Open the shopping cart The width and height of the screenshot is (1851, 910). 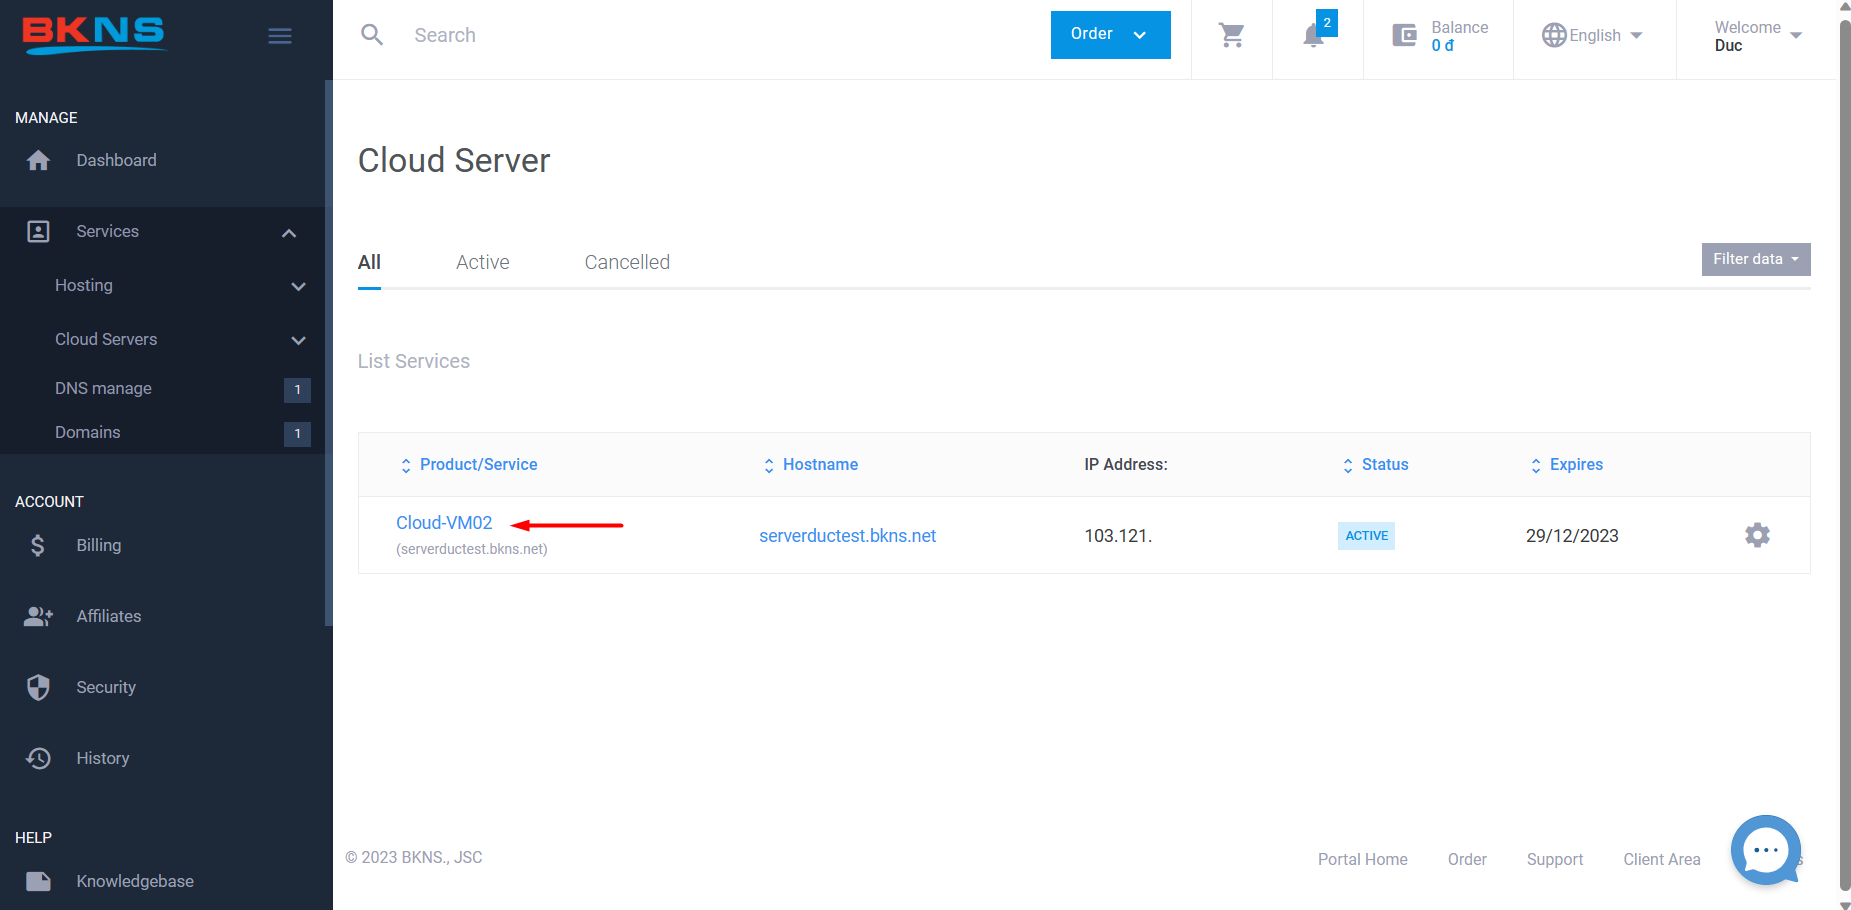point(1232,36)
